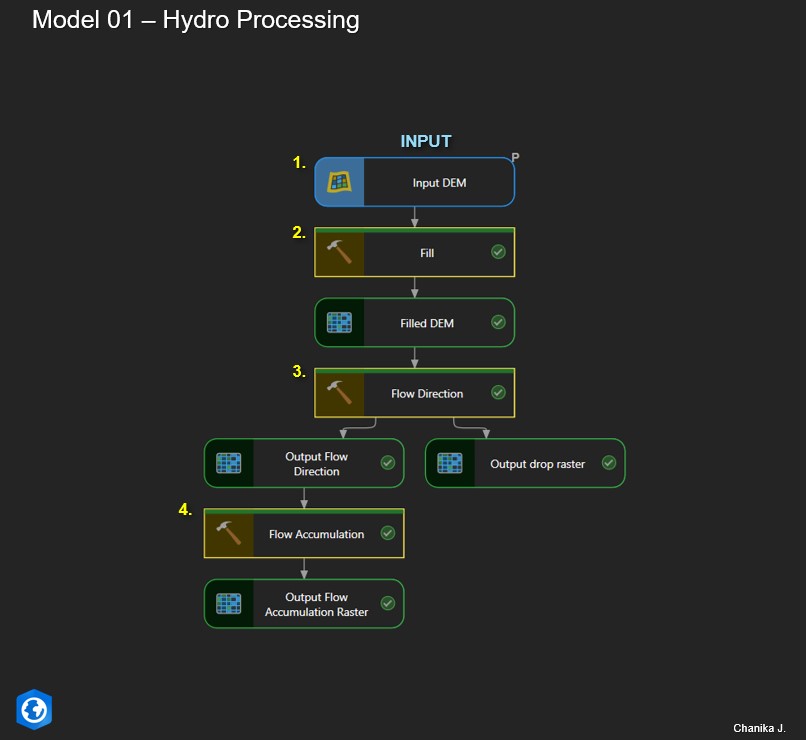Click the Output drop raster icon
This screenshot has width=806, height=740.
[x=450, y=463]
